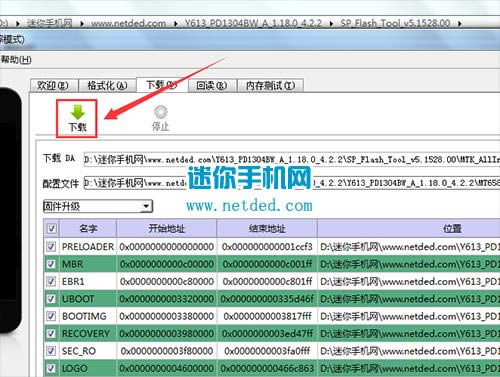
Task: Select the MBR name cell
Action: (x=88, y=264)
